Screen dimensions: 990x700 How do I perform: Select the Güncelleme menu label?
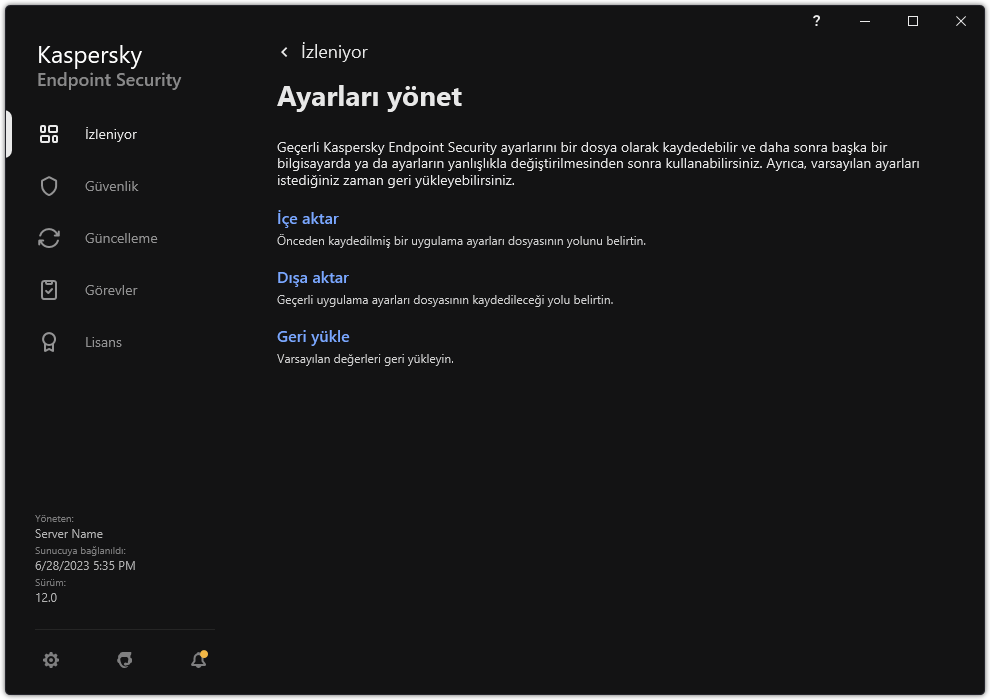121,238
